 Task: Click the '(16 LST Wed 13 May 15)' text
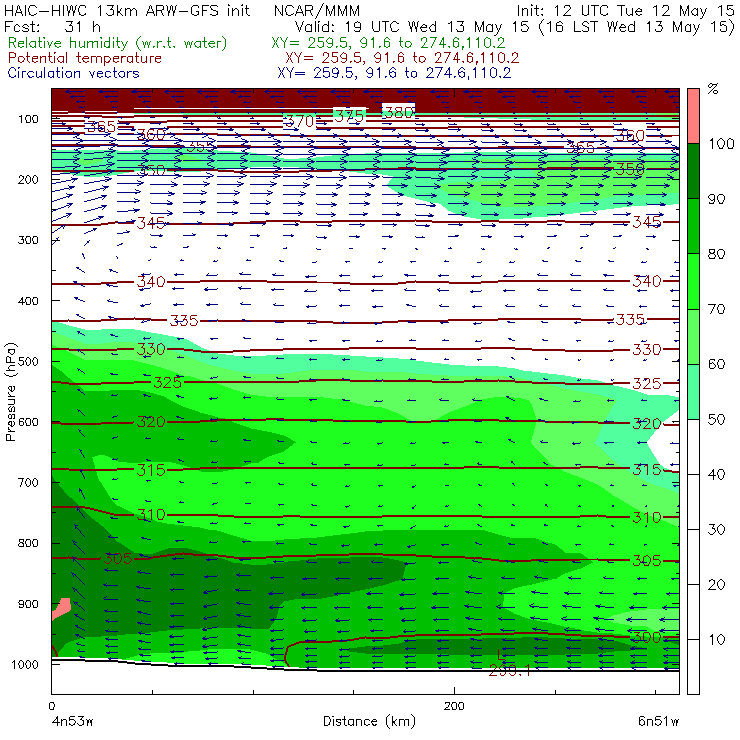(637, 27)
